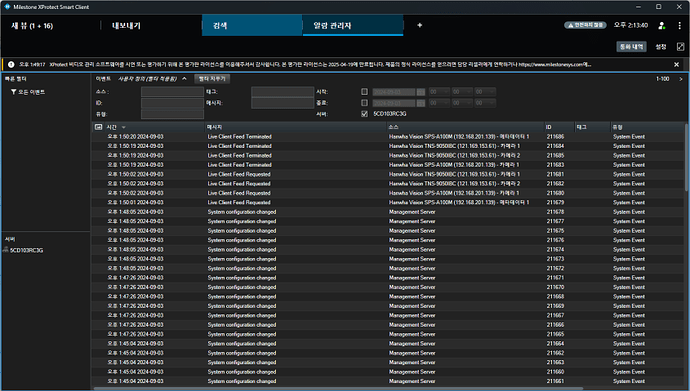Click the vertical scrollbar of event list
The height and width of the screenshot is (391, 690).
(686, 157)
